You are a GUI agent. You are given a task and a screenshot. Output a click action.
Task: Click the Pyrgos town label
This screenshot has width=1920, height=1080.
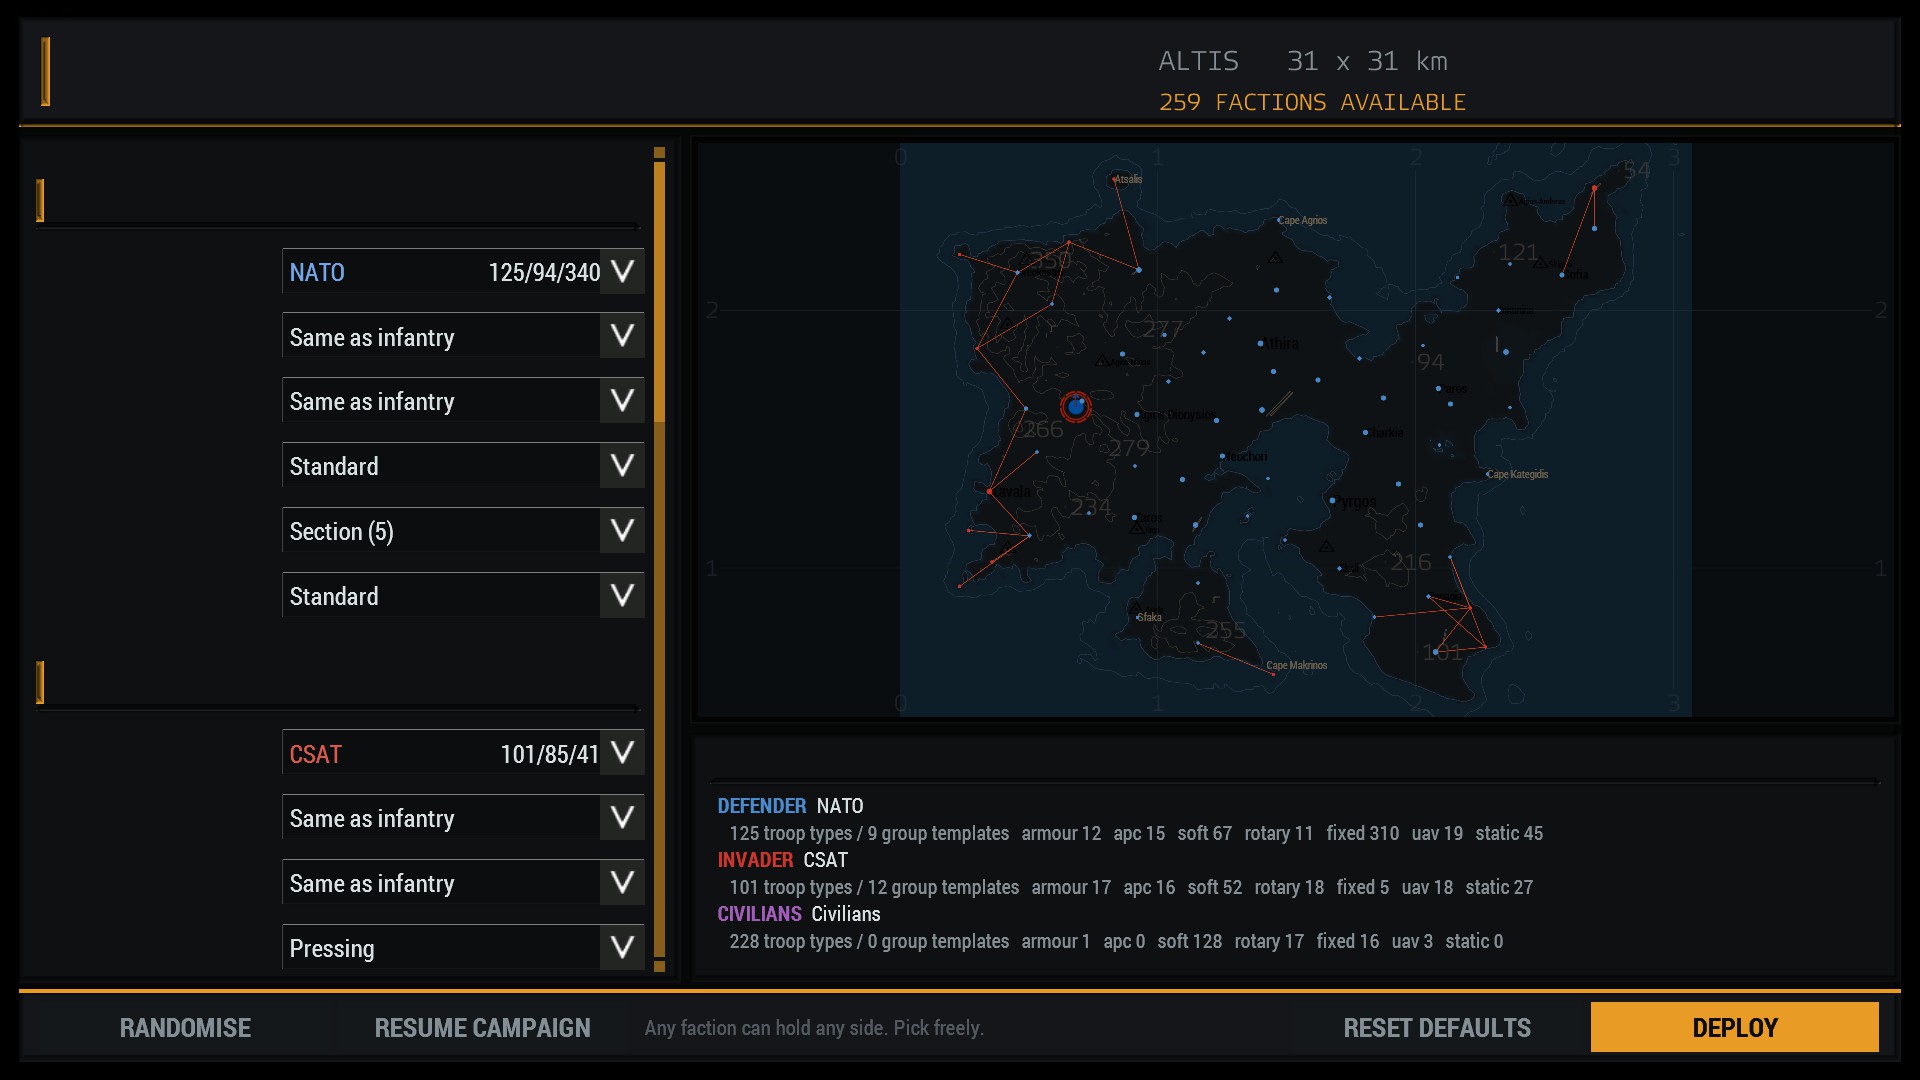tap(1357, 502)
